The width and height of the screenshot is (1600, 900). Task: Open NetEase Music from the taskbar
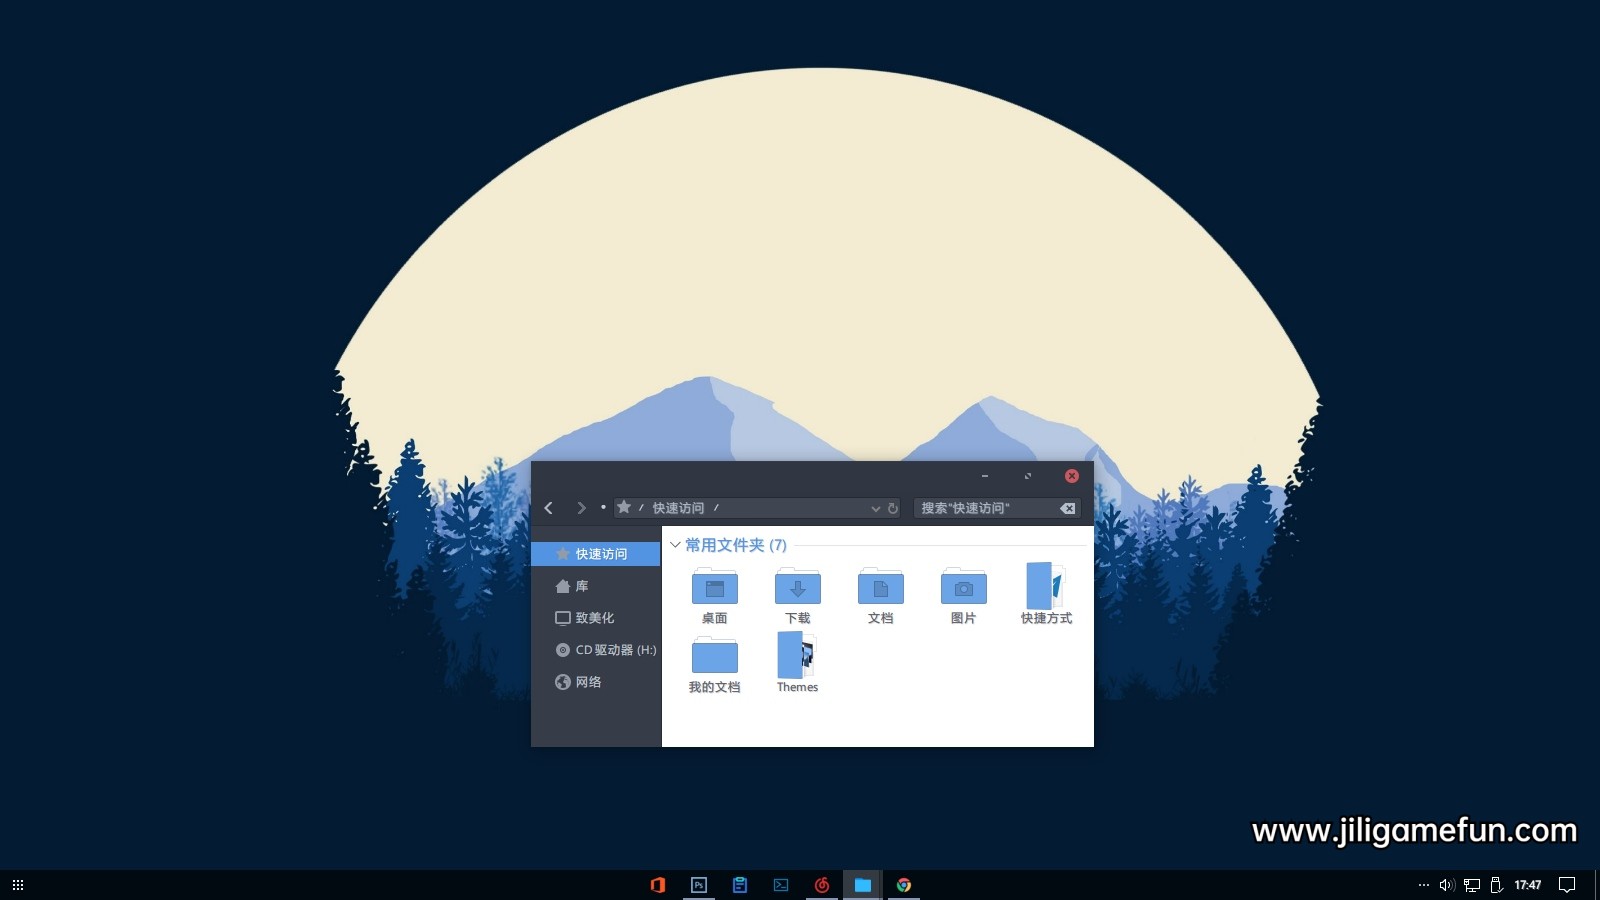(822, 885)
